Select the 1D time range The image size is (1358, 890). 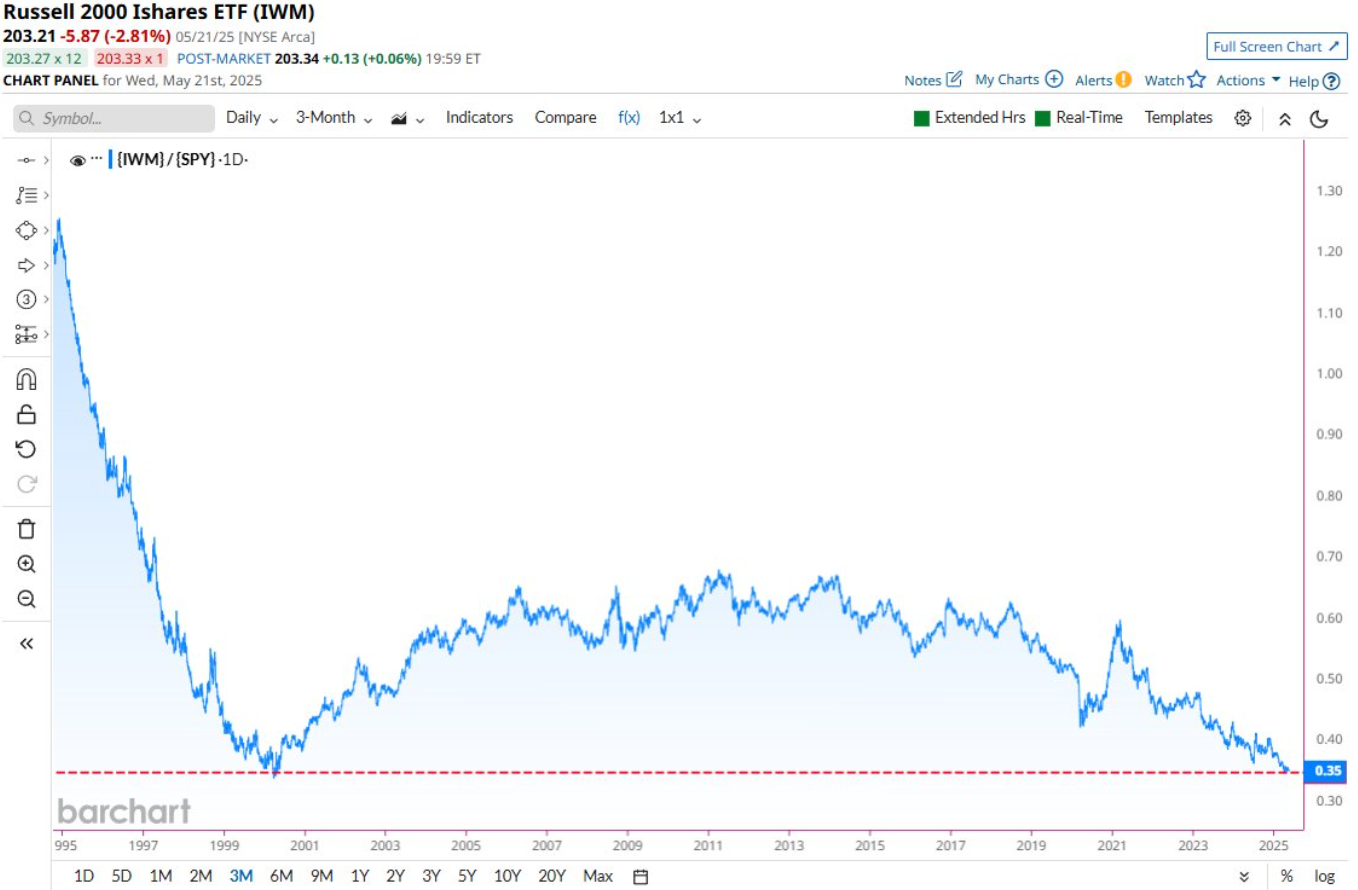point(84,877)
